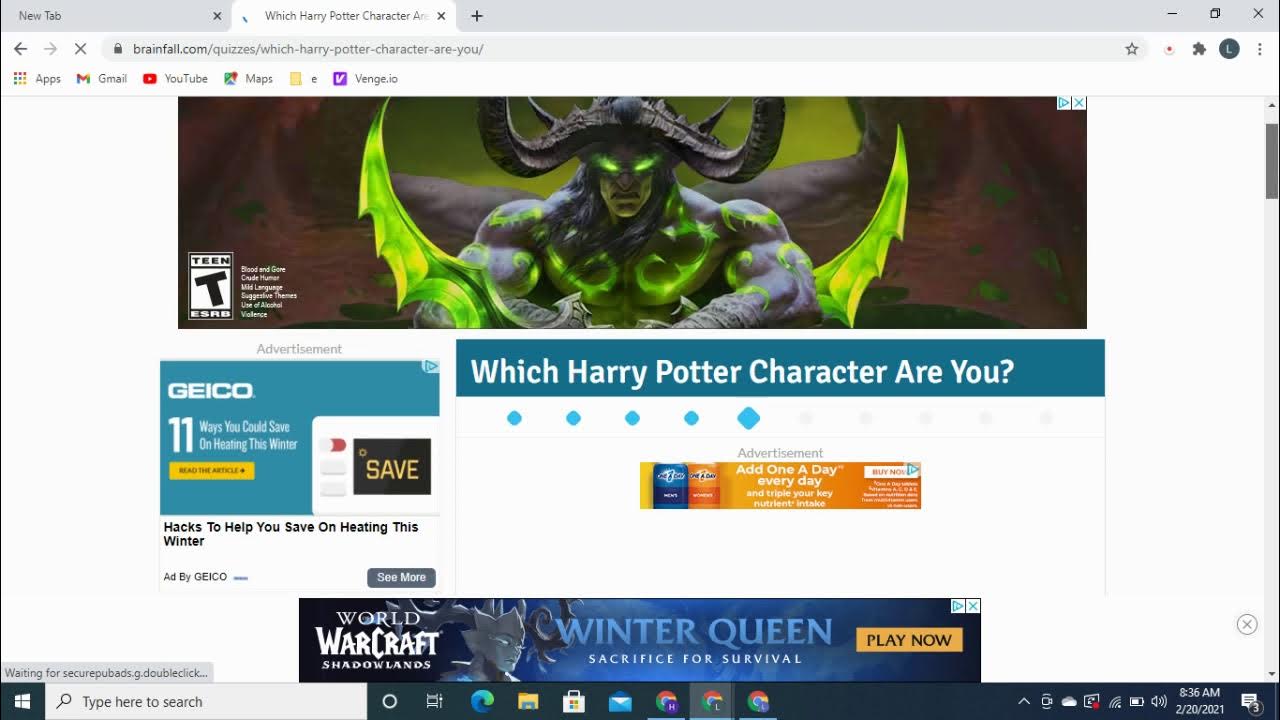The image size is (1280, 720).
Task: Click Play Now on Winter Queen ad
Action: pyautogui.click(x=909, y=640)
